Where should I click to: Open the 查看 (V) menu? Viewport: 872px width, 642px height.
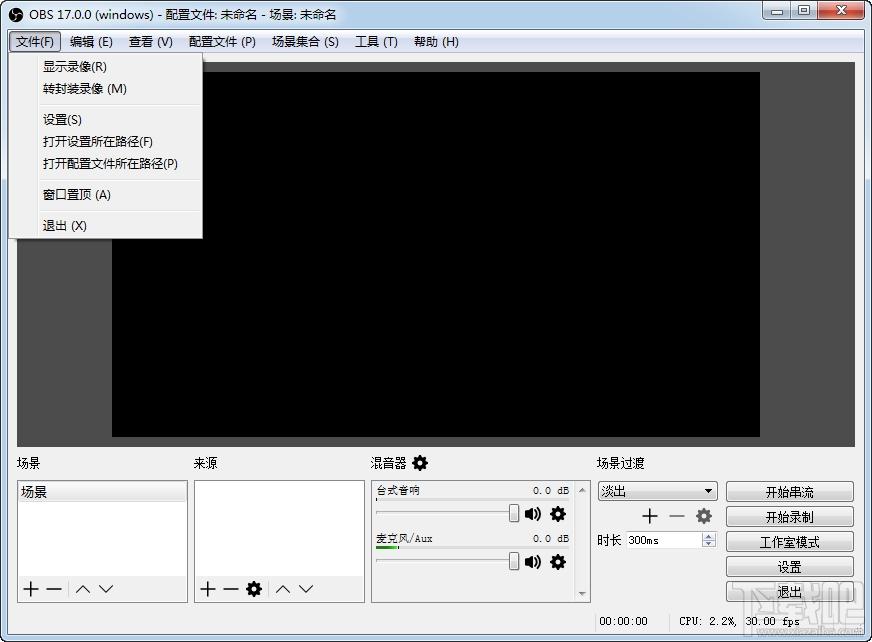coord(151,42)
